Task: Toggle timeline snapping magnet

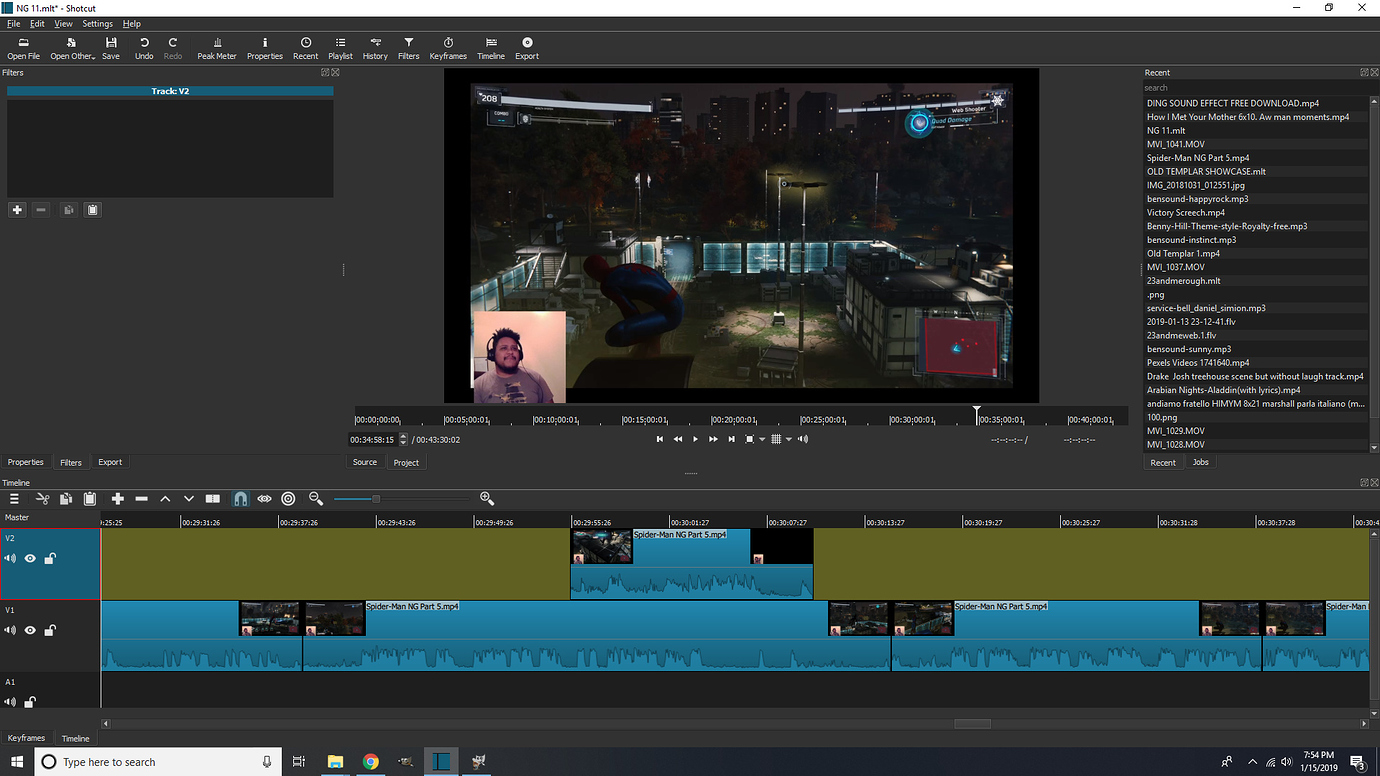Action: tap(240, 498)
